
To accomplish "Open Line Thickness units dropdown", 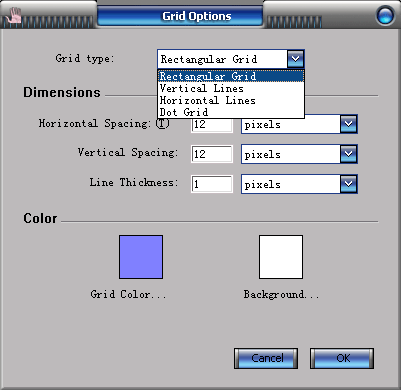I will (349, 184).
